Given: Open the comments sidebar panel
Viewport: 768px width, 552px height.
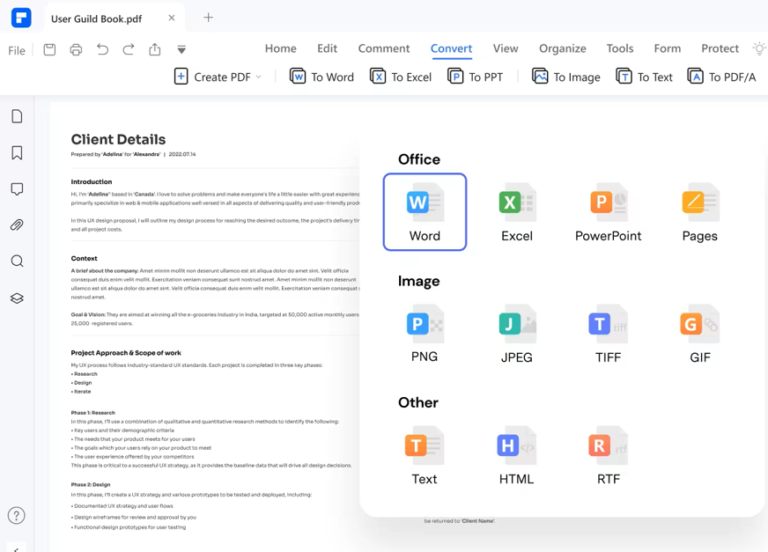Looking at the screenshot, I should [x=17, y=189].
